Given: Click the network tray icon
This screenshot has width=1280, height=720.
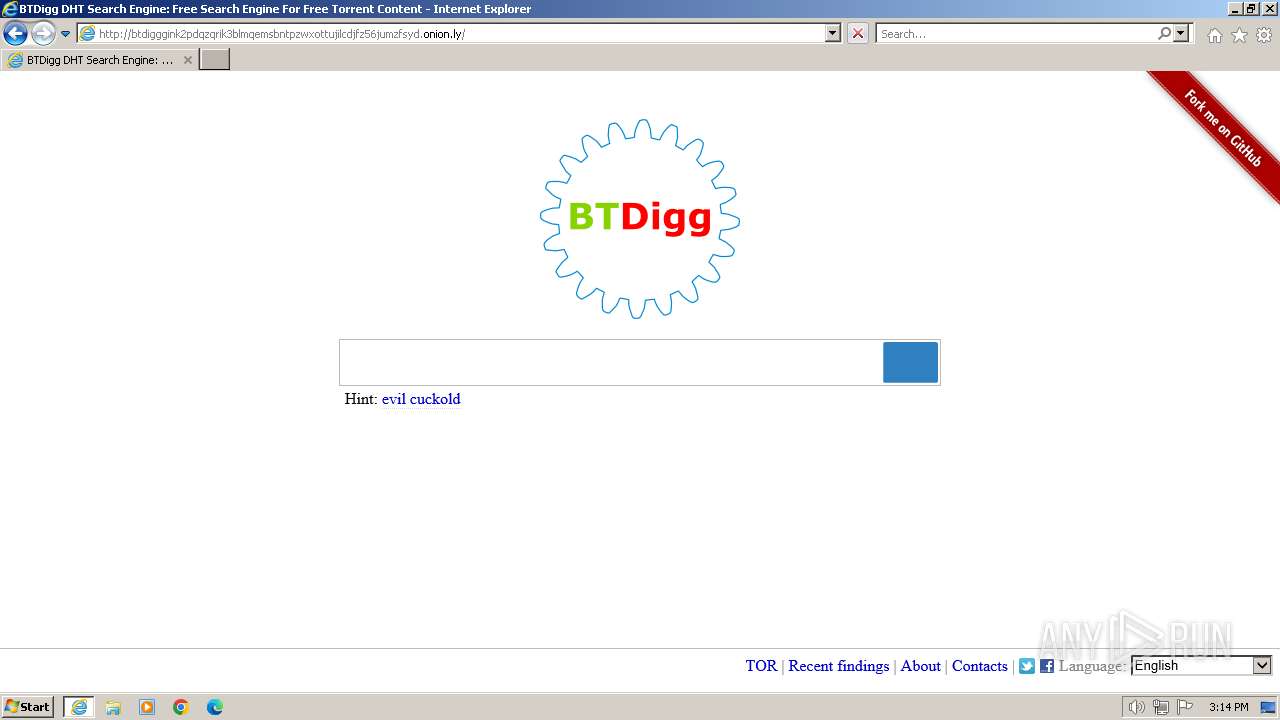Looking at the screenshot, I should (x=1161, y=707).
